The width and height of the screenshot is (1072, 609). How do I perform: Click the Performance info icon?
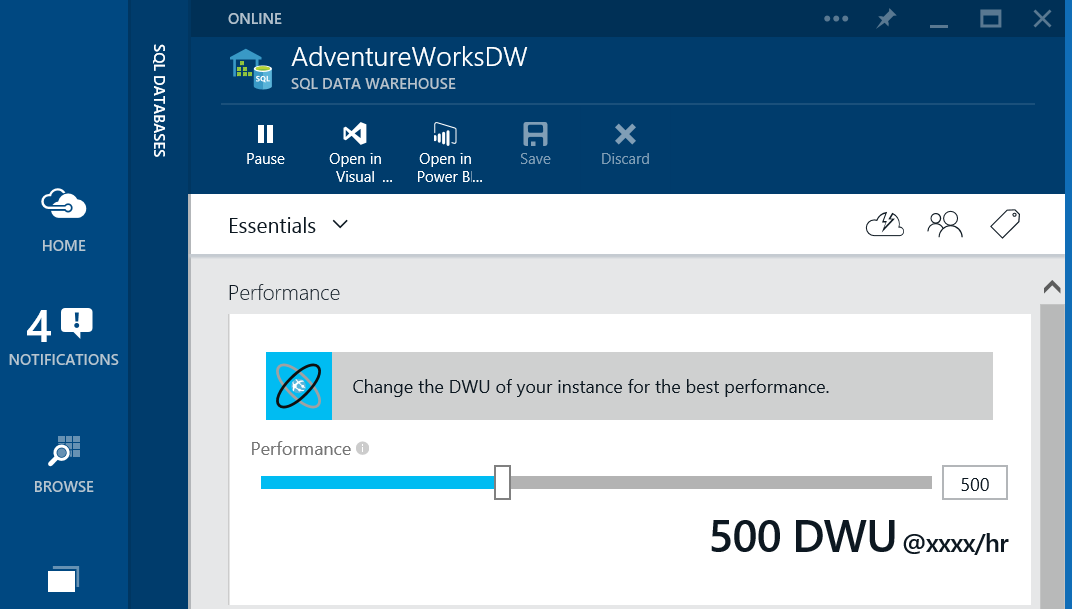coord(362,448)
